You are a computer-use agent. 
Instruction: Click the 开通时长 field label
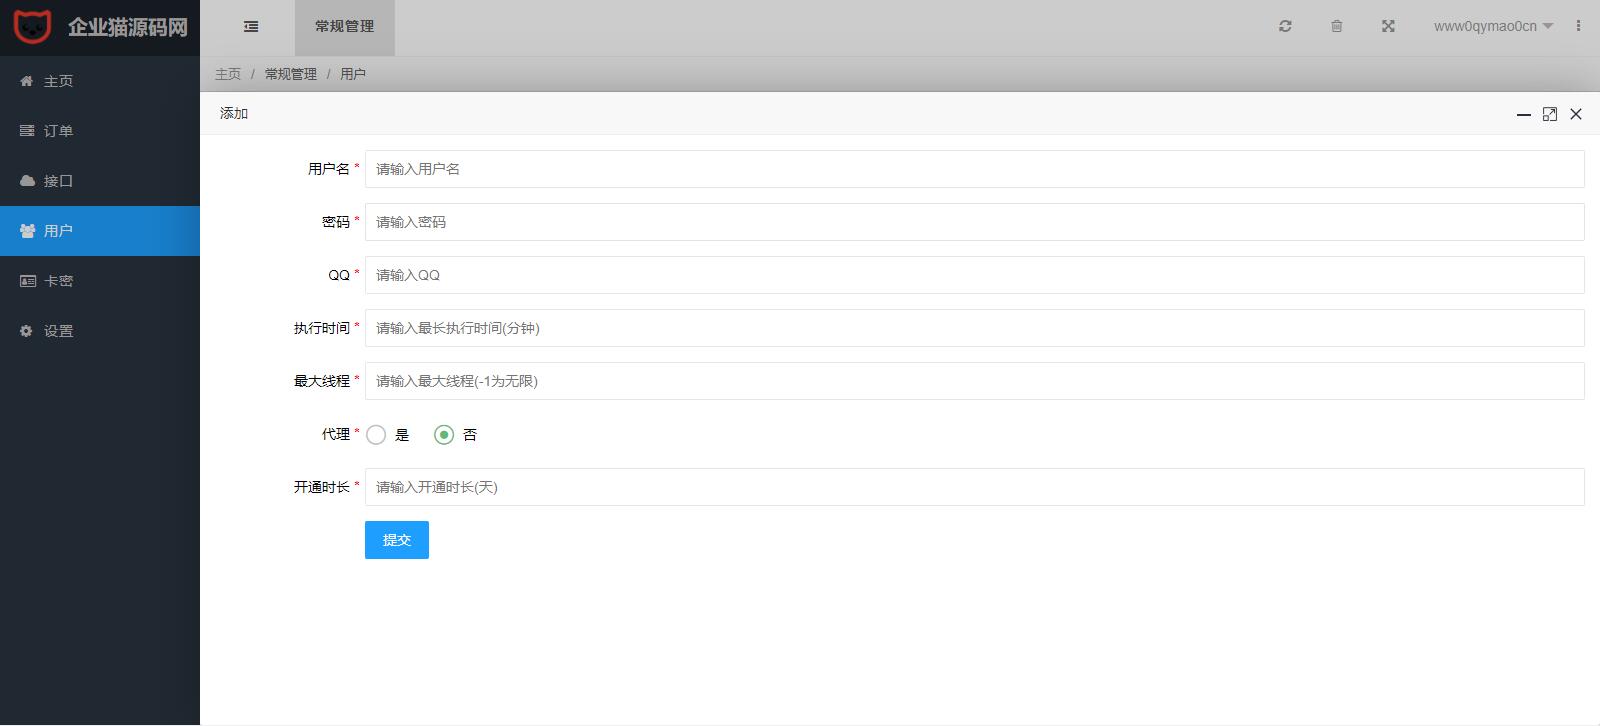tap(322, 487)
